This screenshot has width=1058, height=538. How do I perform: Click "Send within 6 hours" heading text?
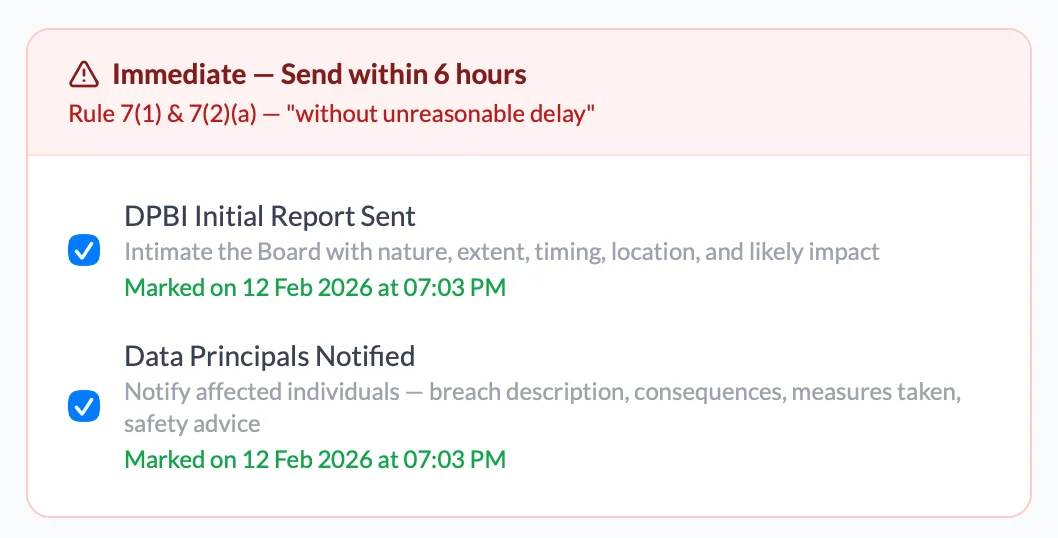tap(403, 74)
